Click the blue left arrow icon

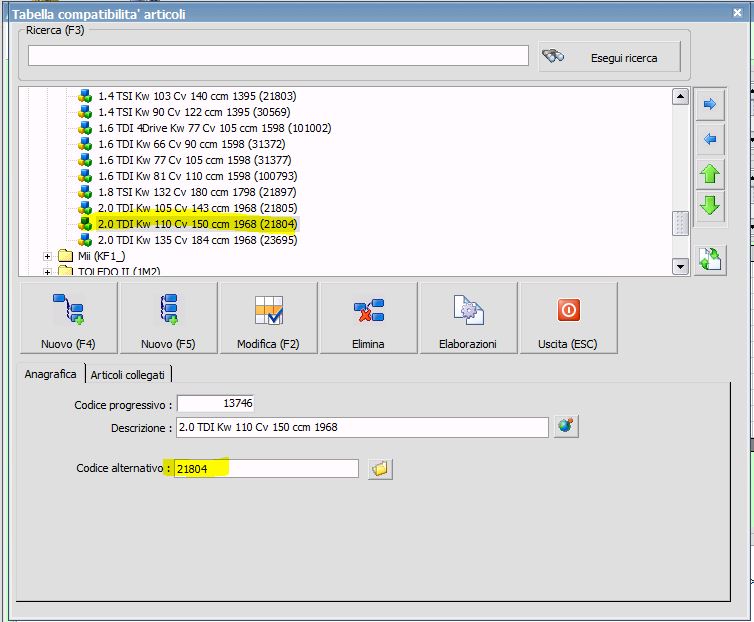tap(710, 140)
